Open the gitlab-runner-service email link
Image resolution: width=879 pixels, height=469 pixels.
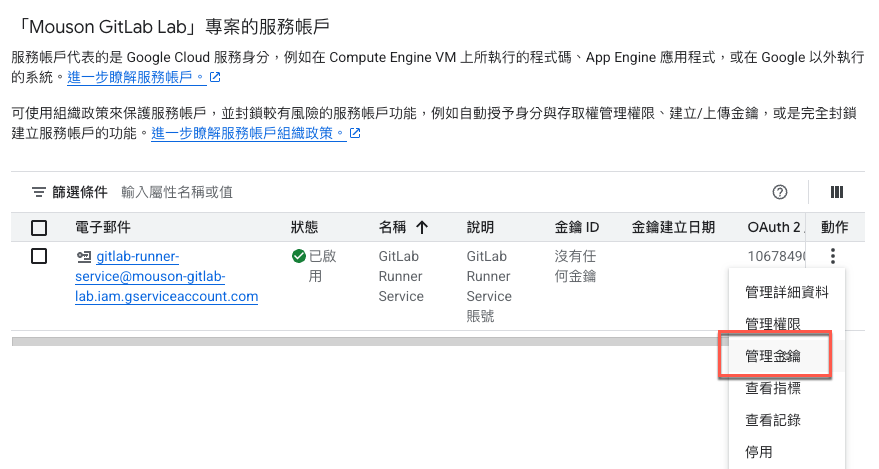tap(166, 276)
